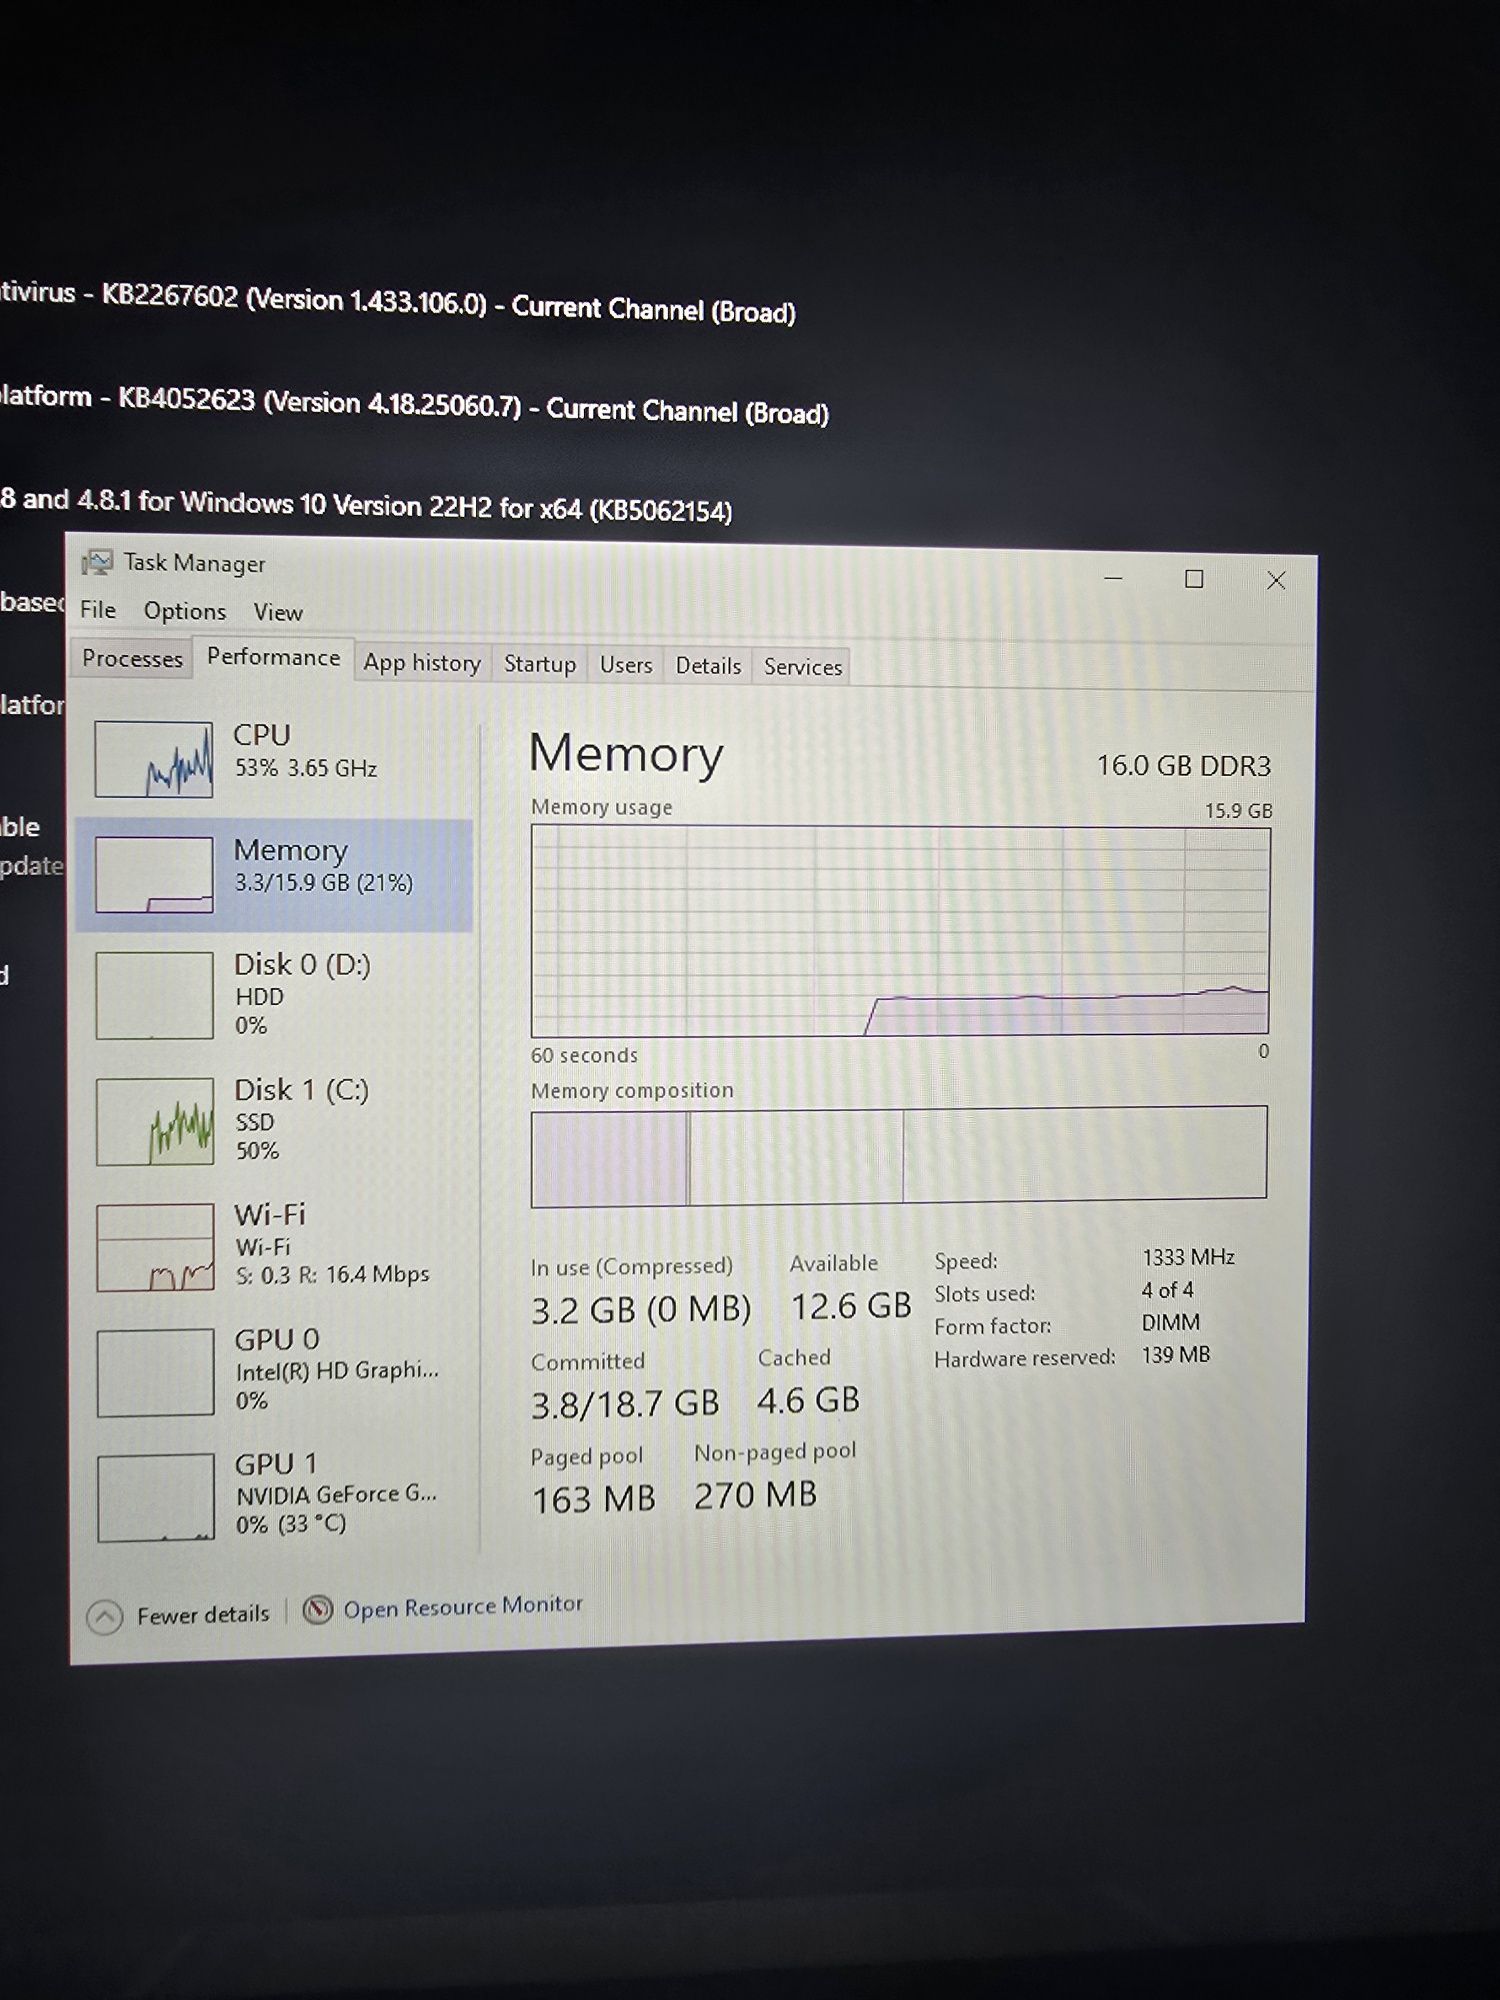The image size is (1500, 2000).
Task: Select the GPU 1 graph thumbnail
Action: pyautogui.click(x=156, y=1497)
